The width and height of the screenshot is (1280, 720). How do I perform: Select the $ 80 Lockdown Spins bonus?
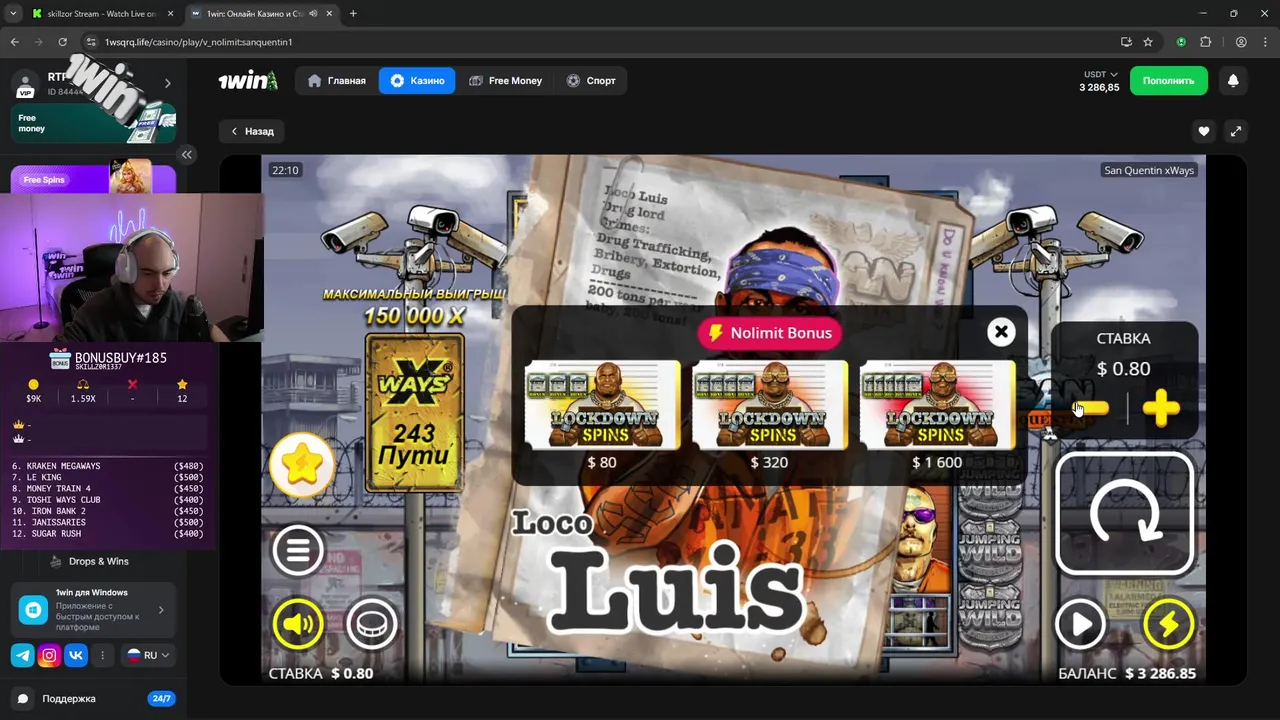click(602, 405)
